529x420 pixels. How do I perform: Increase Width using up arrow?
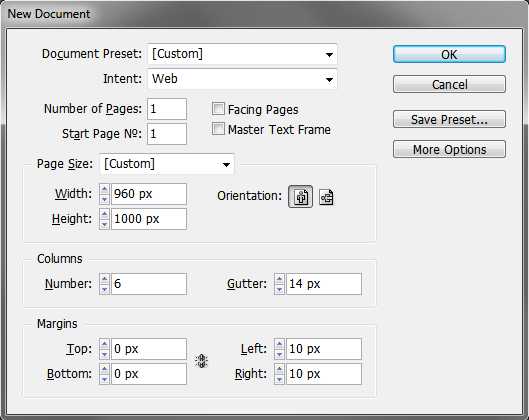pos(105,189)
